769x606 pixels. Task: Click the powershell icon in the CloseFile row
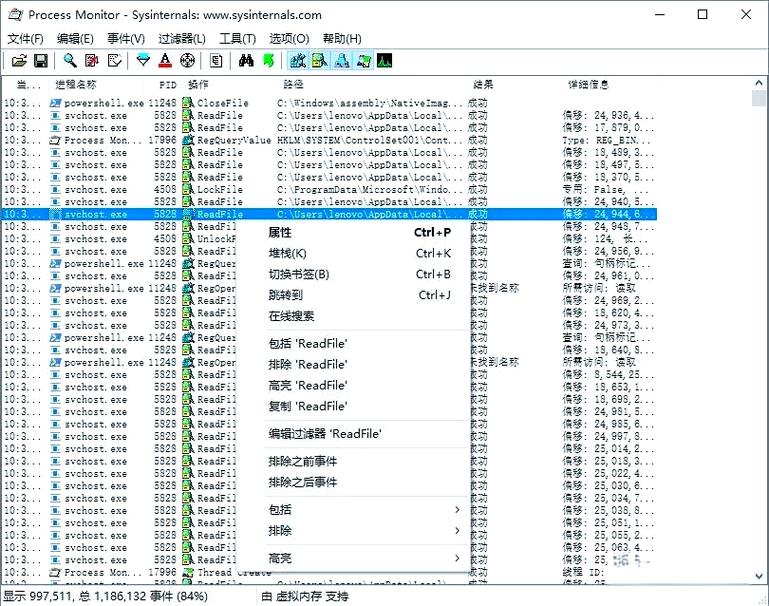pos(55,103)
